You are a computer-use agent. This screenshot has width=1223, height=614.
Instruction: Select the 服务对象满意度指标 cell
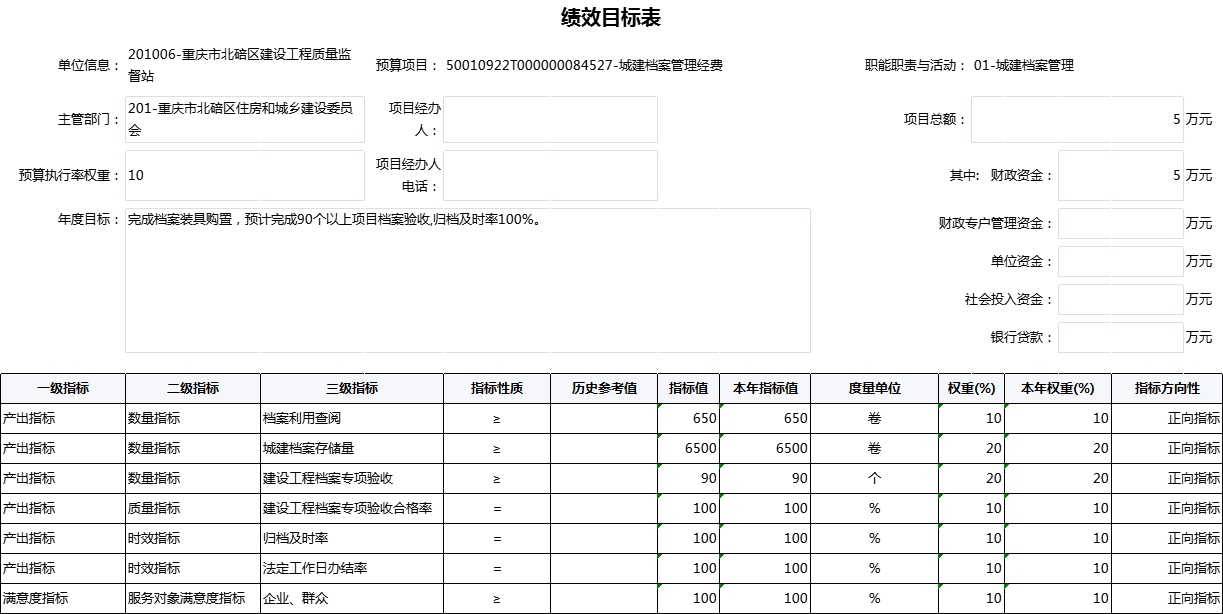click(193, 598)
